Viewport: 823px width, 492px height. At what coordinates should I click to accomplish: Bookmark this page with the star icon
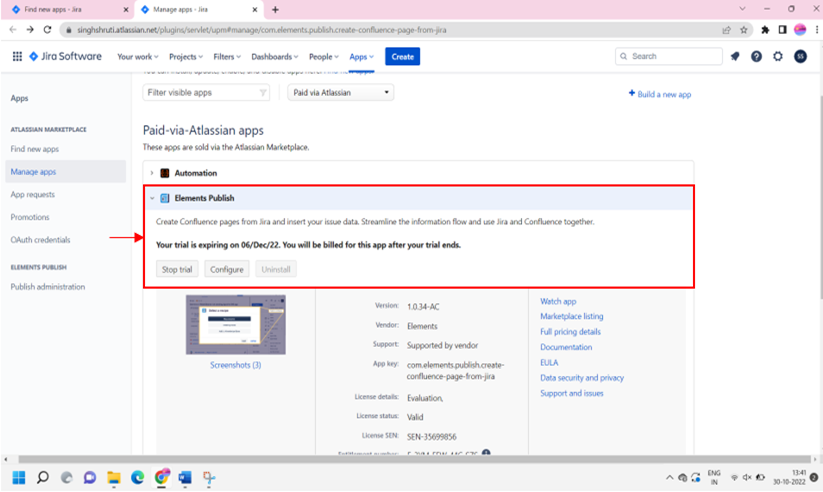[x=744, y=30]
